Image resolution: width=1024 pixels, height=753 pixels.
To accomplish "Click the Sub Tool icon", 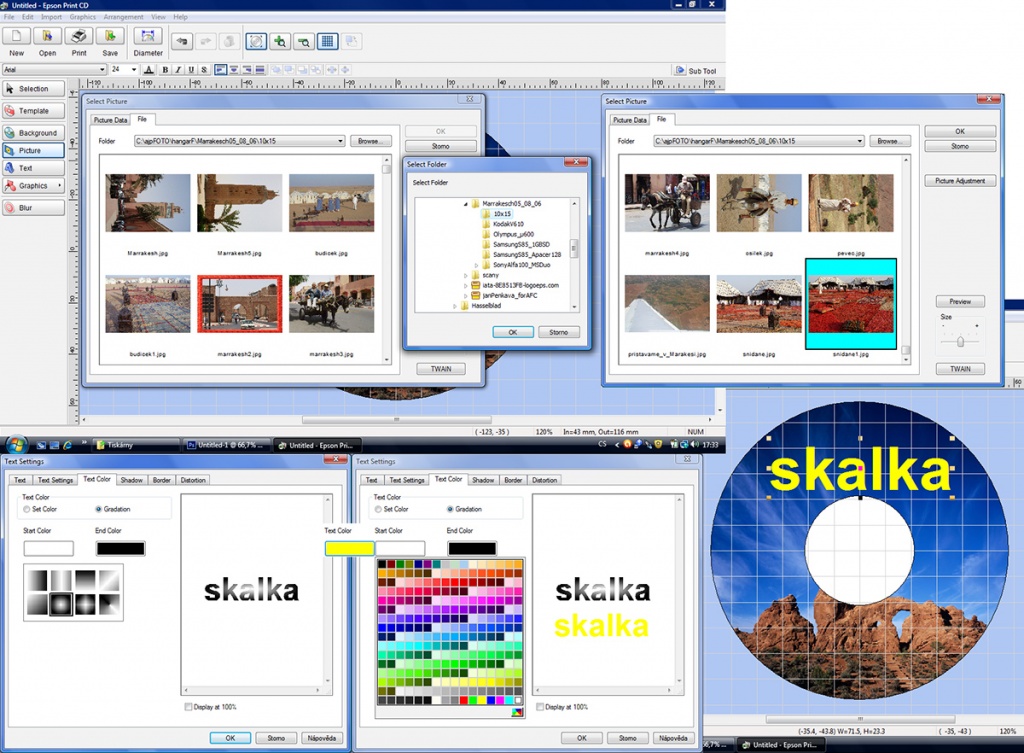I will tap(680, 71).
